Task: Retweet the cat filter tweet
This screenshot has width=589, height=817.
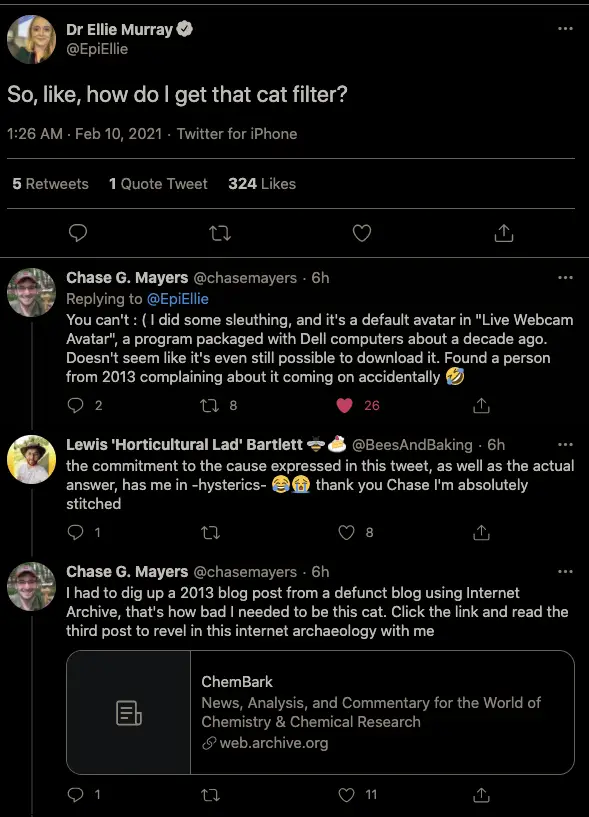Action: (219, 233)
